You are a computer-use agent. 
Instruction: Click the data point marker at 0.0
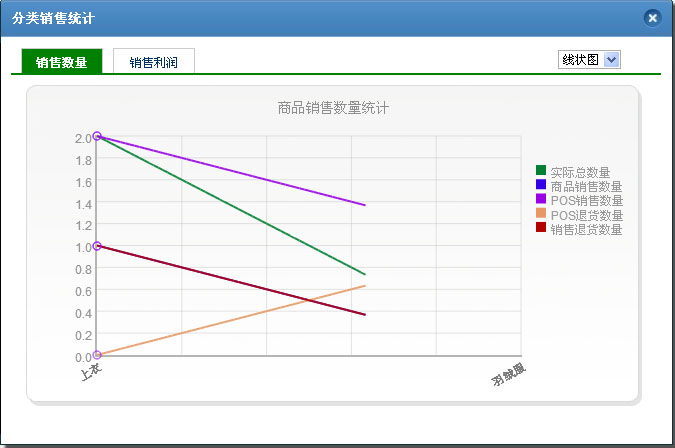[x=97, y=355]
